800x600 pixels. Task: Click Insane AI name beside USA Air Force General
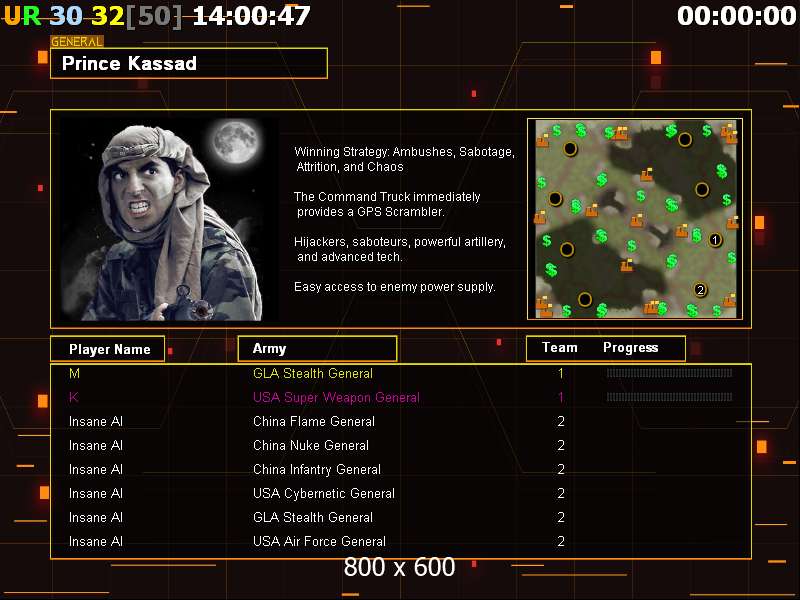coord(96,541)
